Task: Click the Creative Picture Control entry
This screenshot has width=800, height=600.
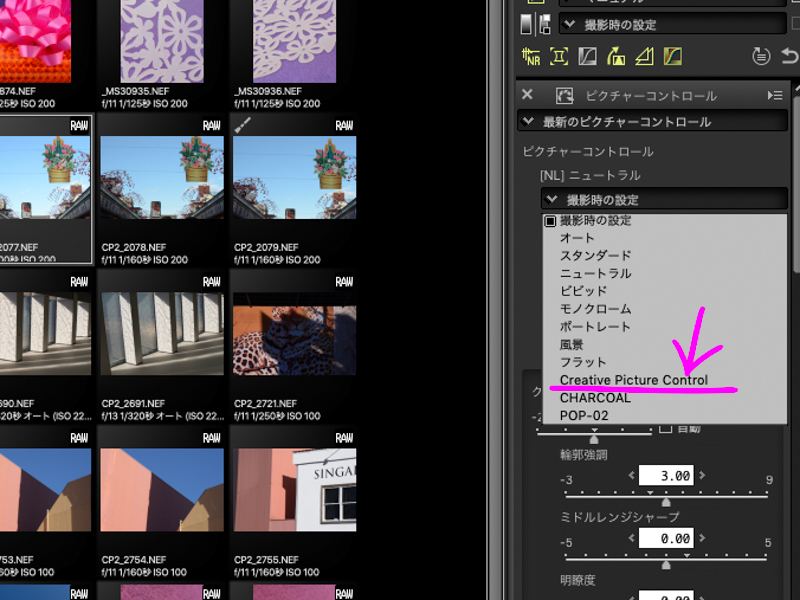Action: coord(664,380)
